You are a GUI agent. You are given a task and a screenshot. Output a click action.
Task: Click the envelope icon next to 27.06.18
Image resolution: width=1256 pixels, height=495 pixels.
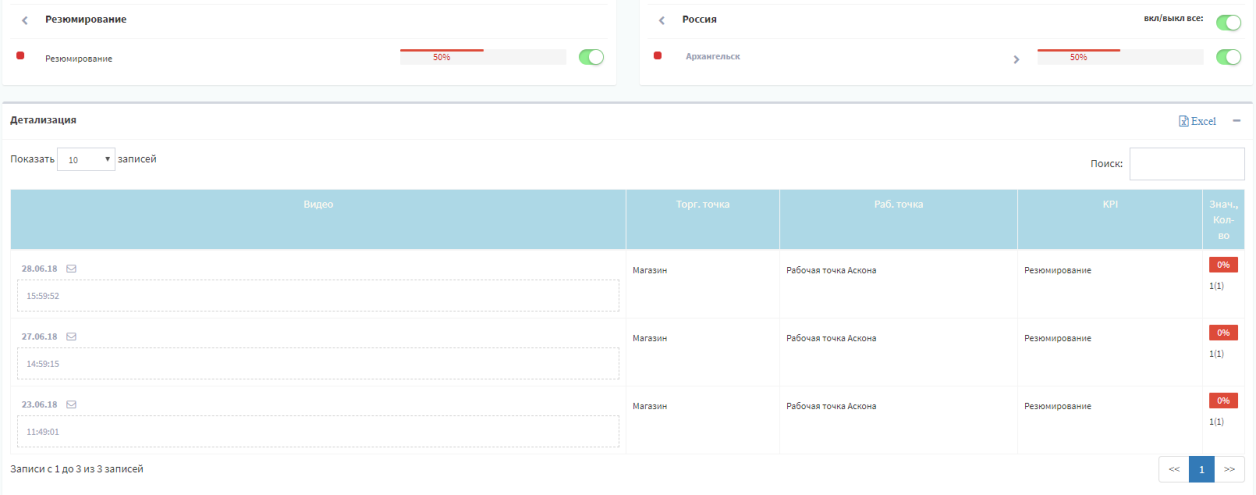71,337
